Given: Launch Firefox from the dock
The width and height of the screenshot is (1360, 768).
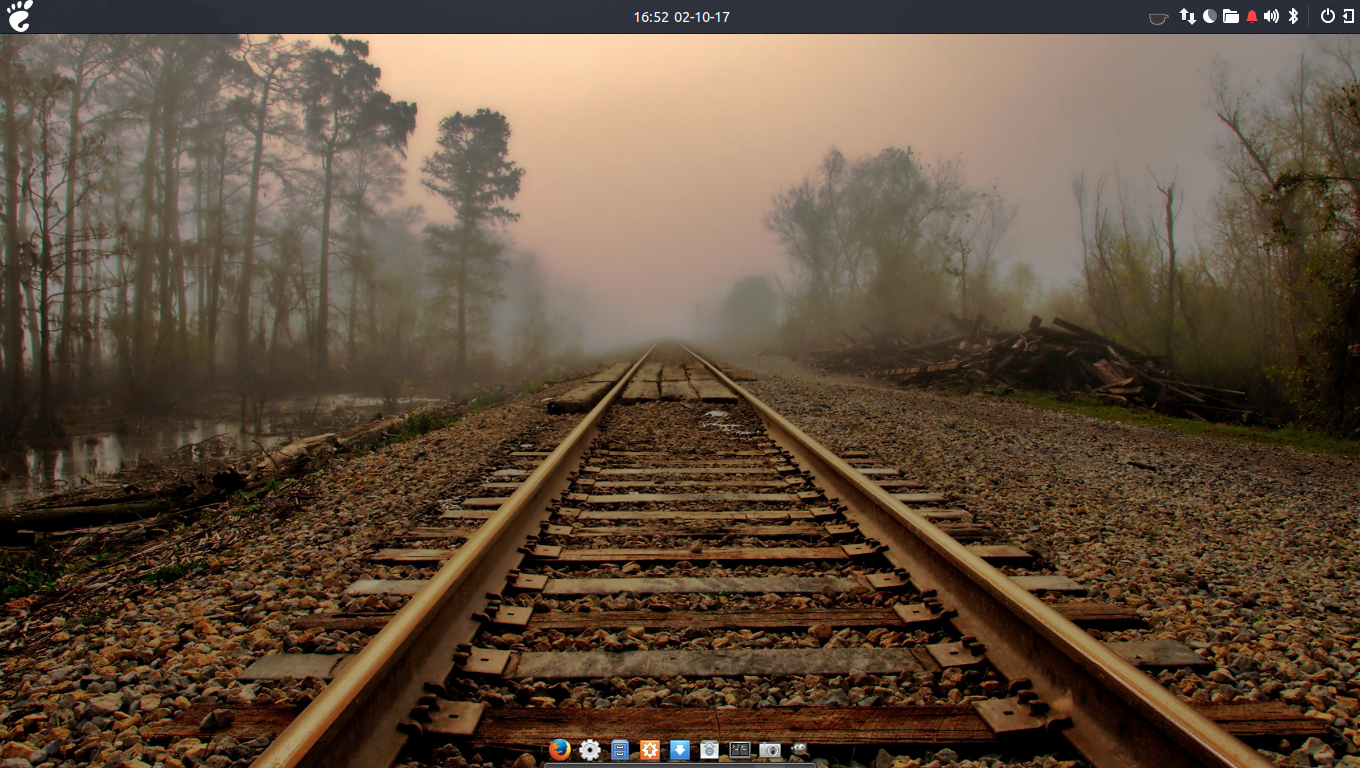Looking at the screenshot, I should point(560,749).
